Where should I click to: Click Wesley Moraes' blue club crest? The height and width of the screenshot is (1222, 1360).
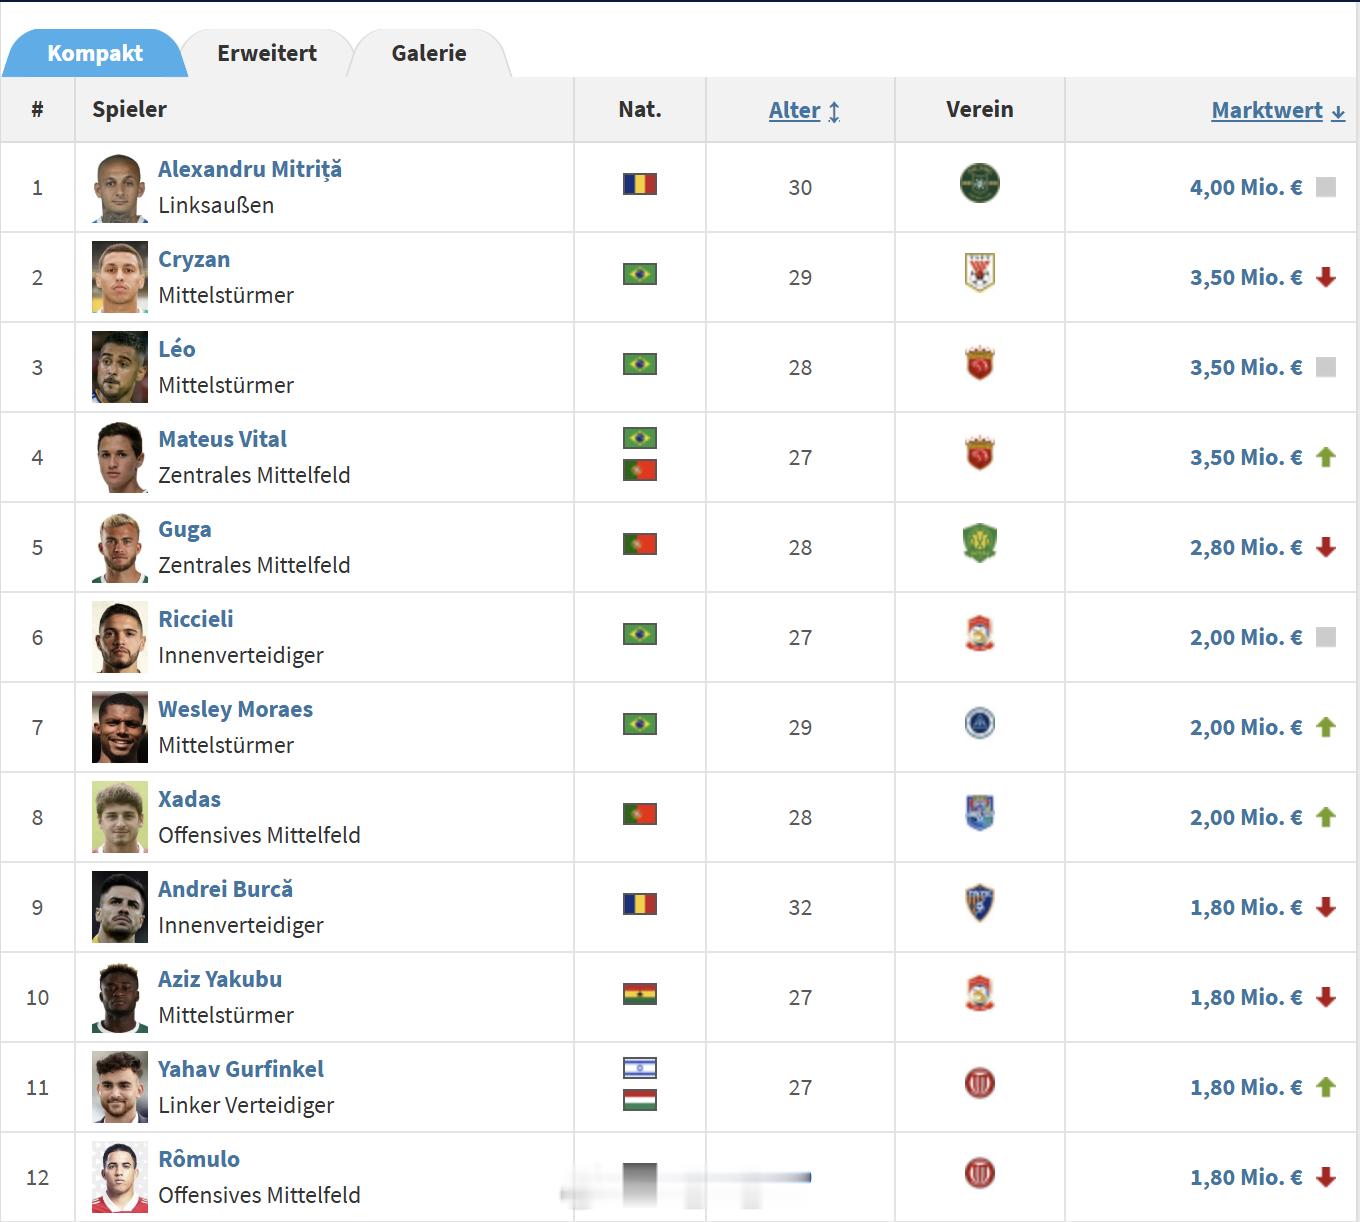(x=979, y=723)
